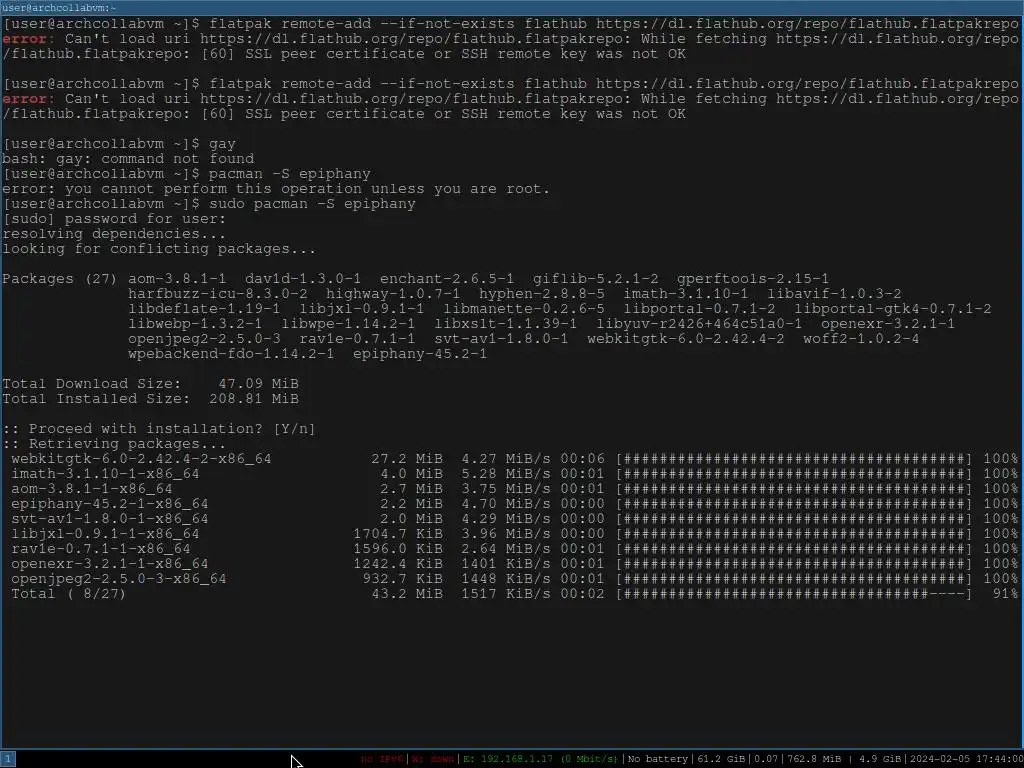The width and height of the screenshot is (1024, 768).
Task: Click package name 'woff2-1.0.2-4'
Action: (861, 339)
